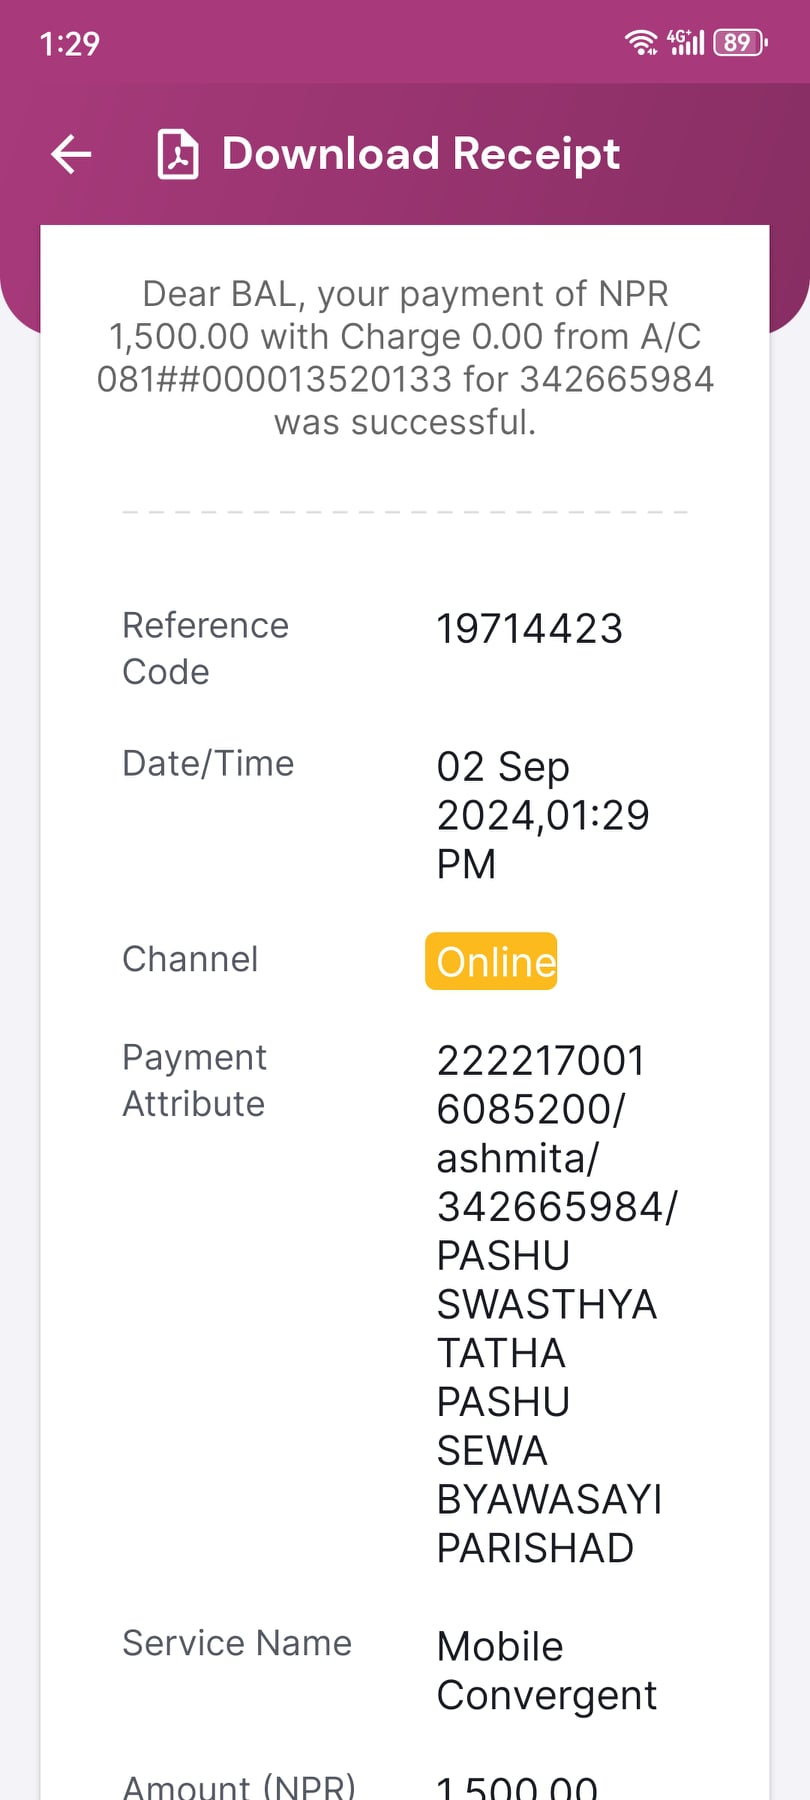
Task: Tap the reference code 19714423
Action: click(530, 629)
